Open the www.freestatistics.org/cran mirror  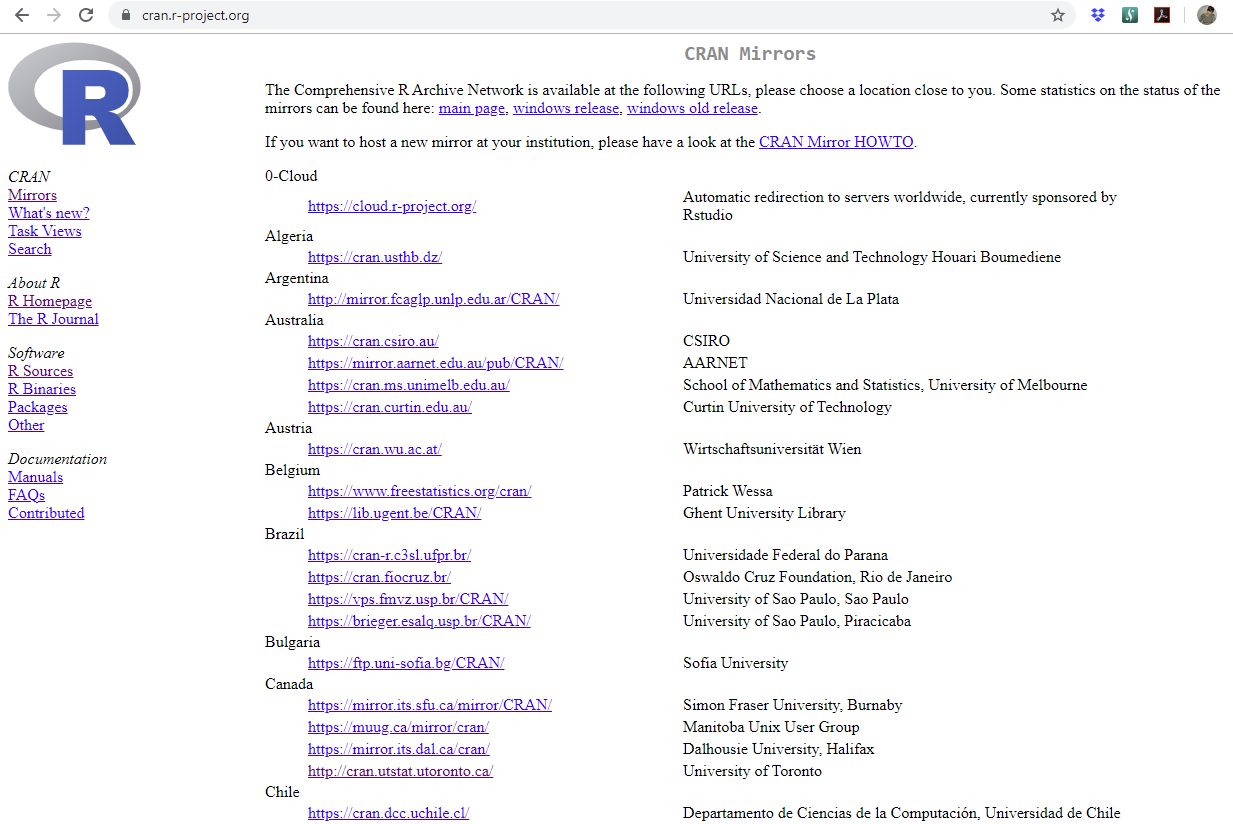[419, 491]
